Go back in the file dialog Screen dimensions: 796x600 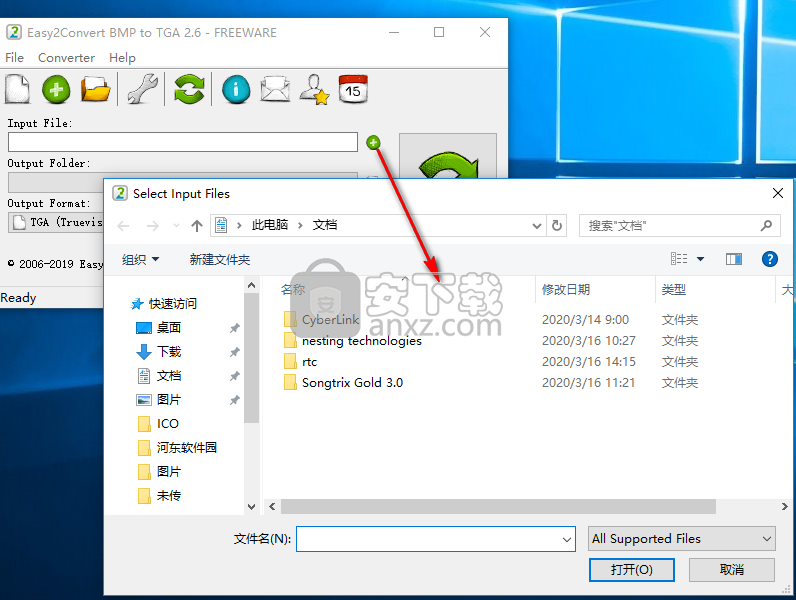click(x=123, y=225)
